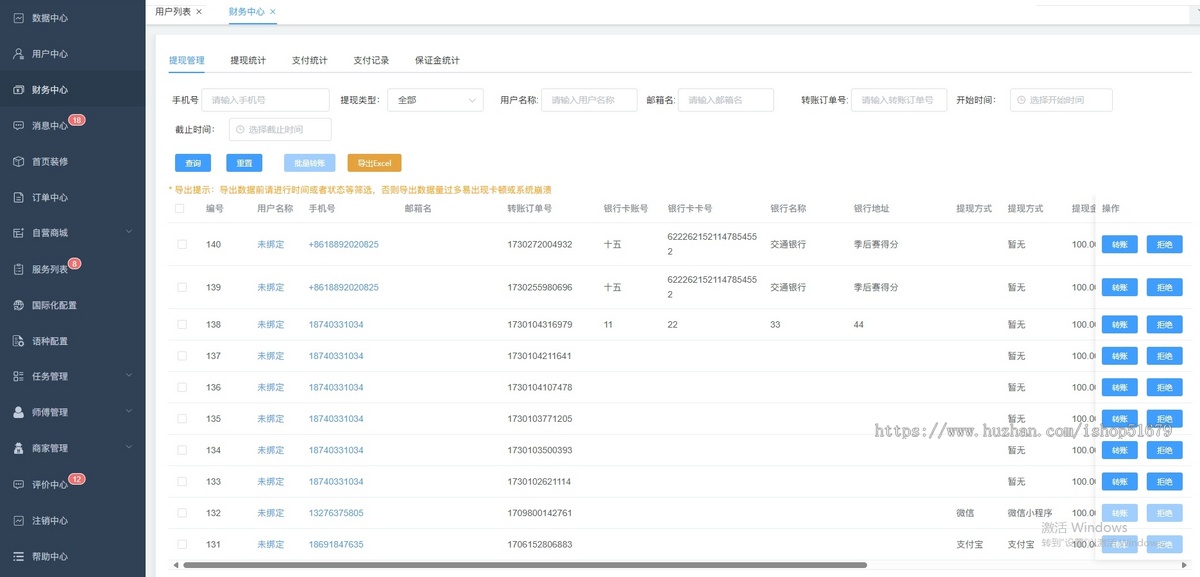Click the 消息中心 chat icon
Viewport: 1200px width, 577px height.
coord(18,126)
